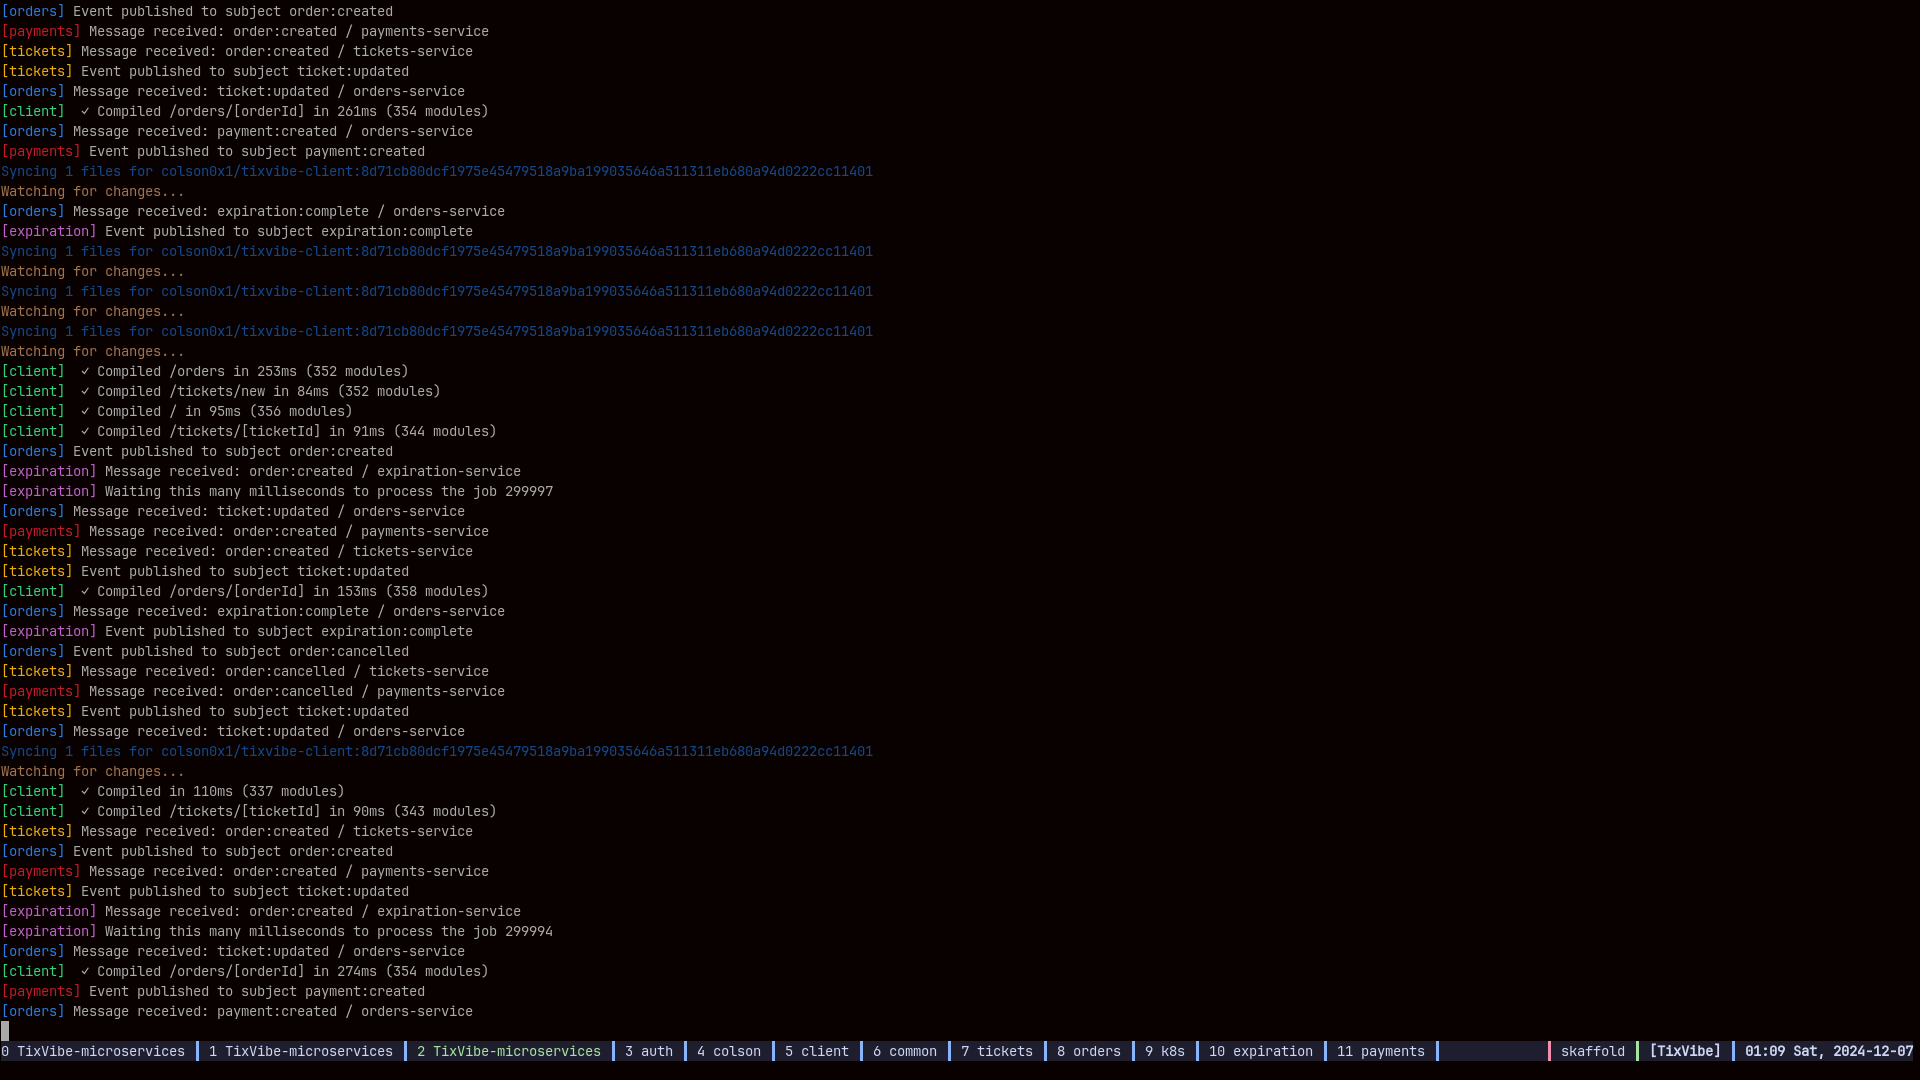Open tmux window 10 expiration
Viewport: 1920px width, 1080px height.
coord(1261,1051)
